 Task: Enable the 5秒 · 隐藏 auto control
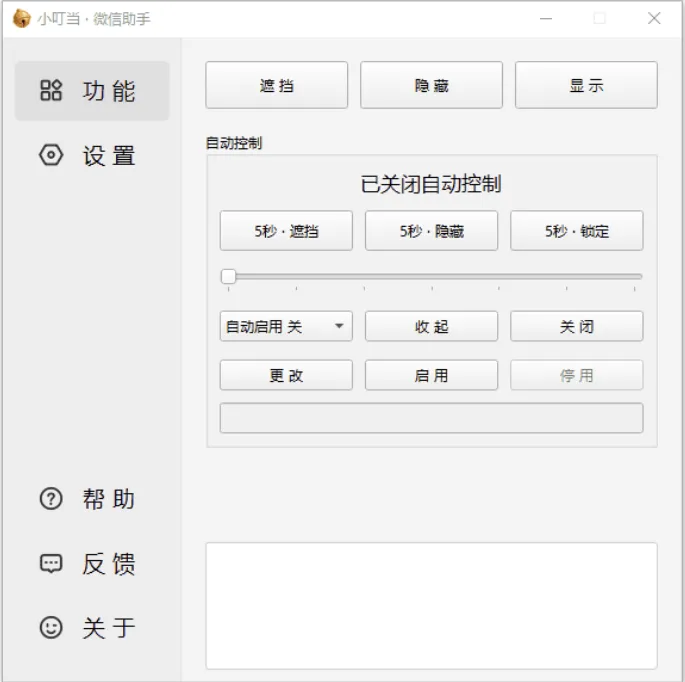[431, 231]
